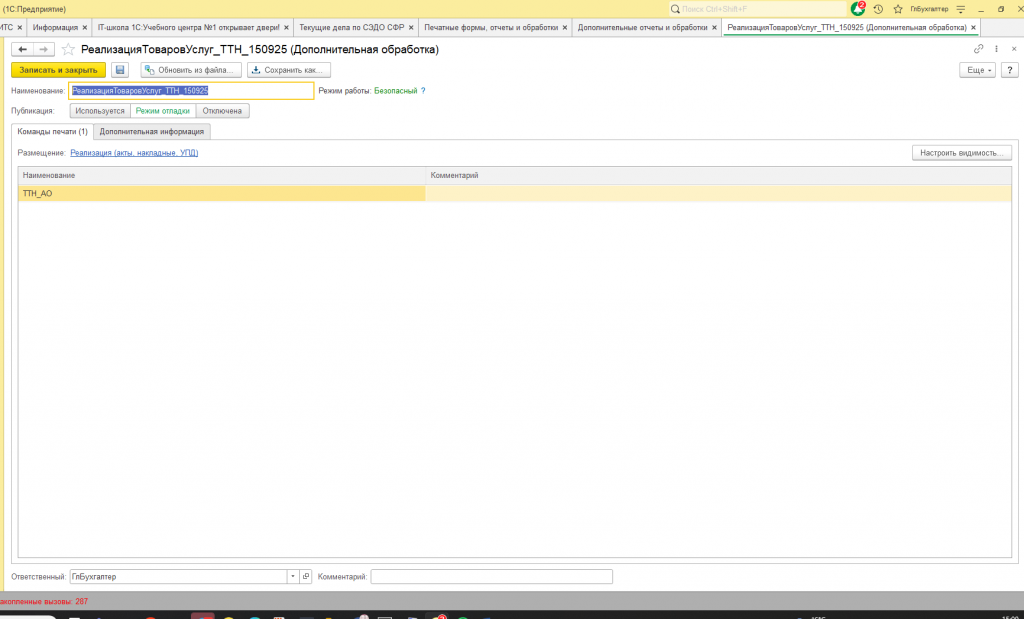Open Реализация (акты, накладные, УПД) link
Screen dimensions: 1024x619
[134, 153]
